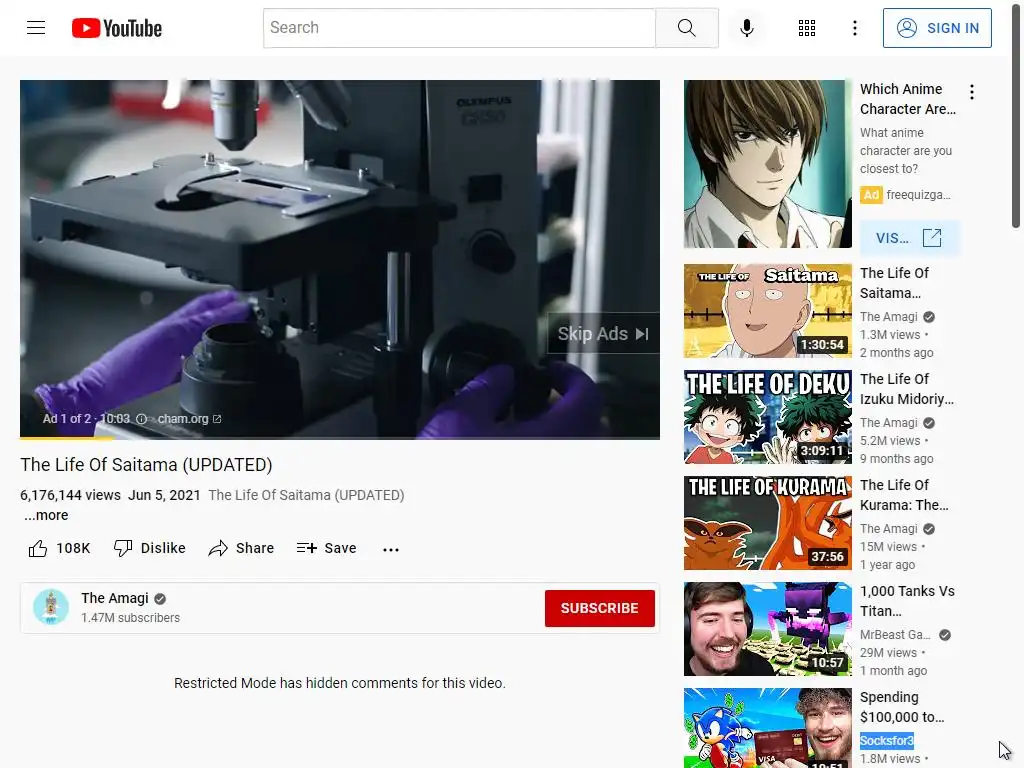
Task: Open three-dot menu on anime ad
Action: 972,92
